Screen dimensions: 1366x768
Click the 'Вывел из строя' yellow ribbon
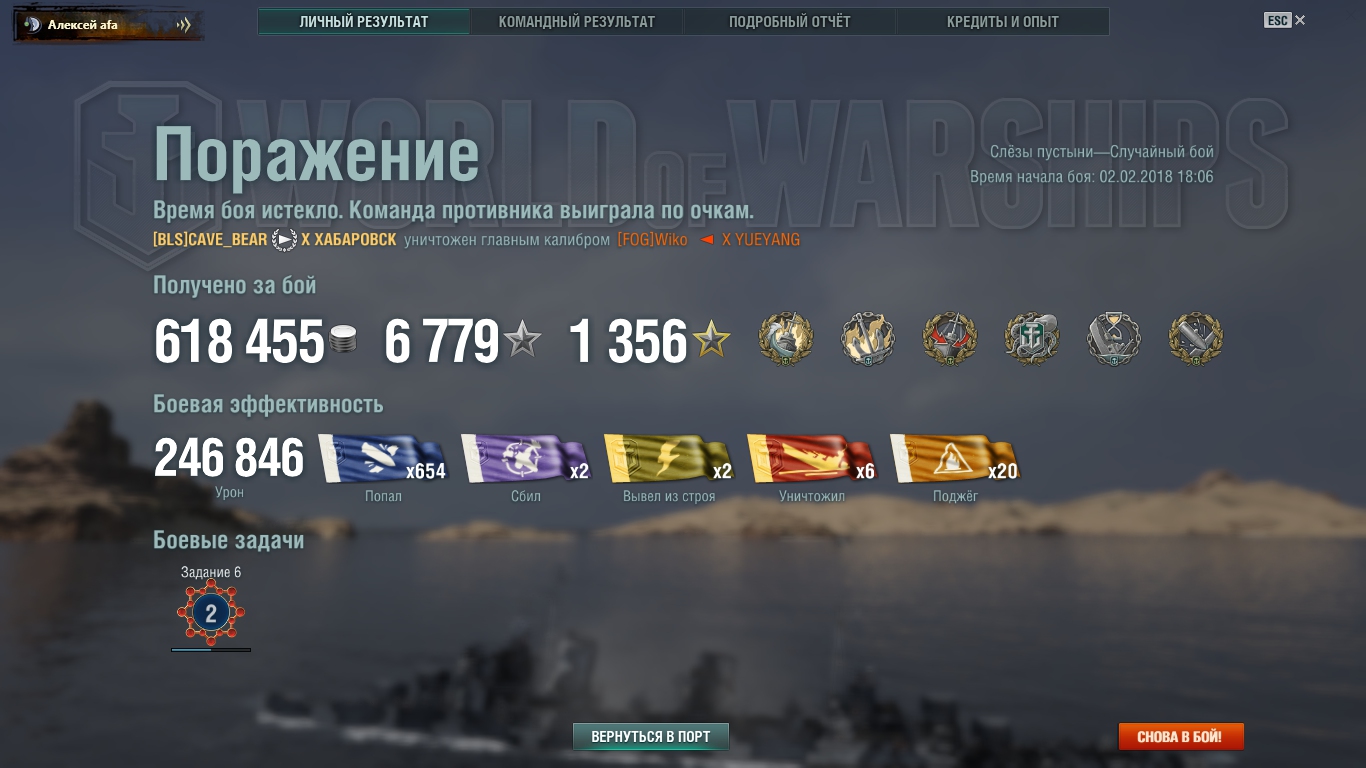(669, 459)
